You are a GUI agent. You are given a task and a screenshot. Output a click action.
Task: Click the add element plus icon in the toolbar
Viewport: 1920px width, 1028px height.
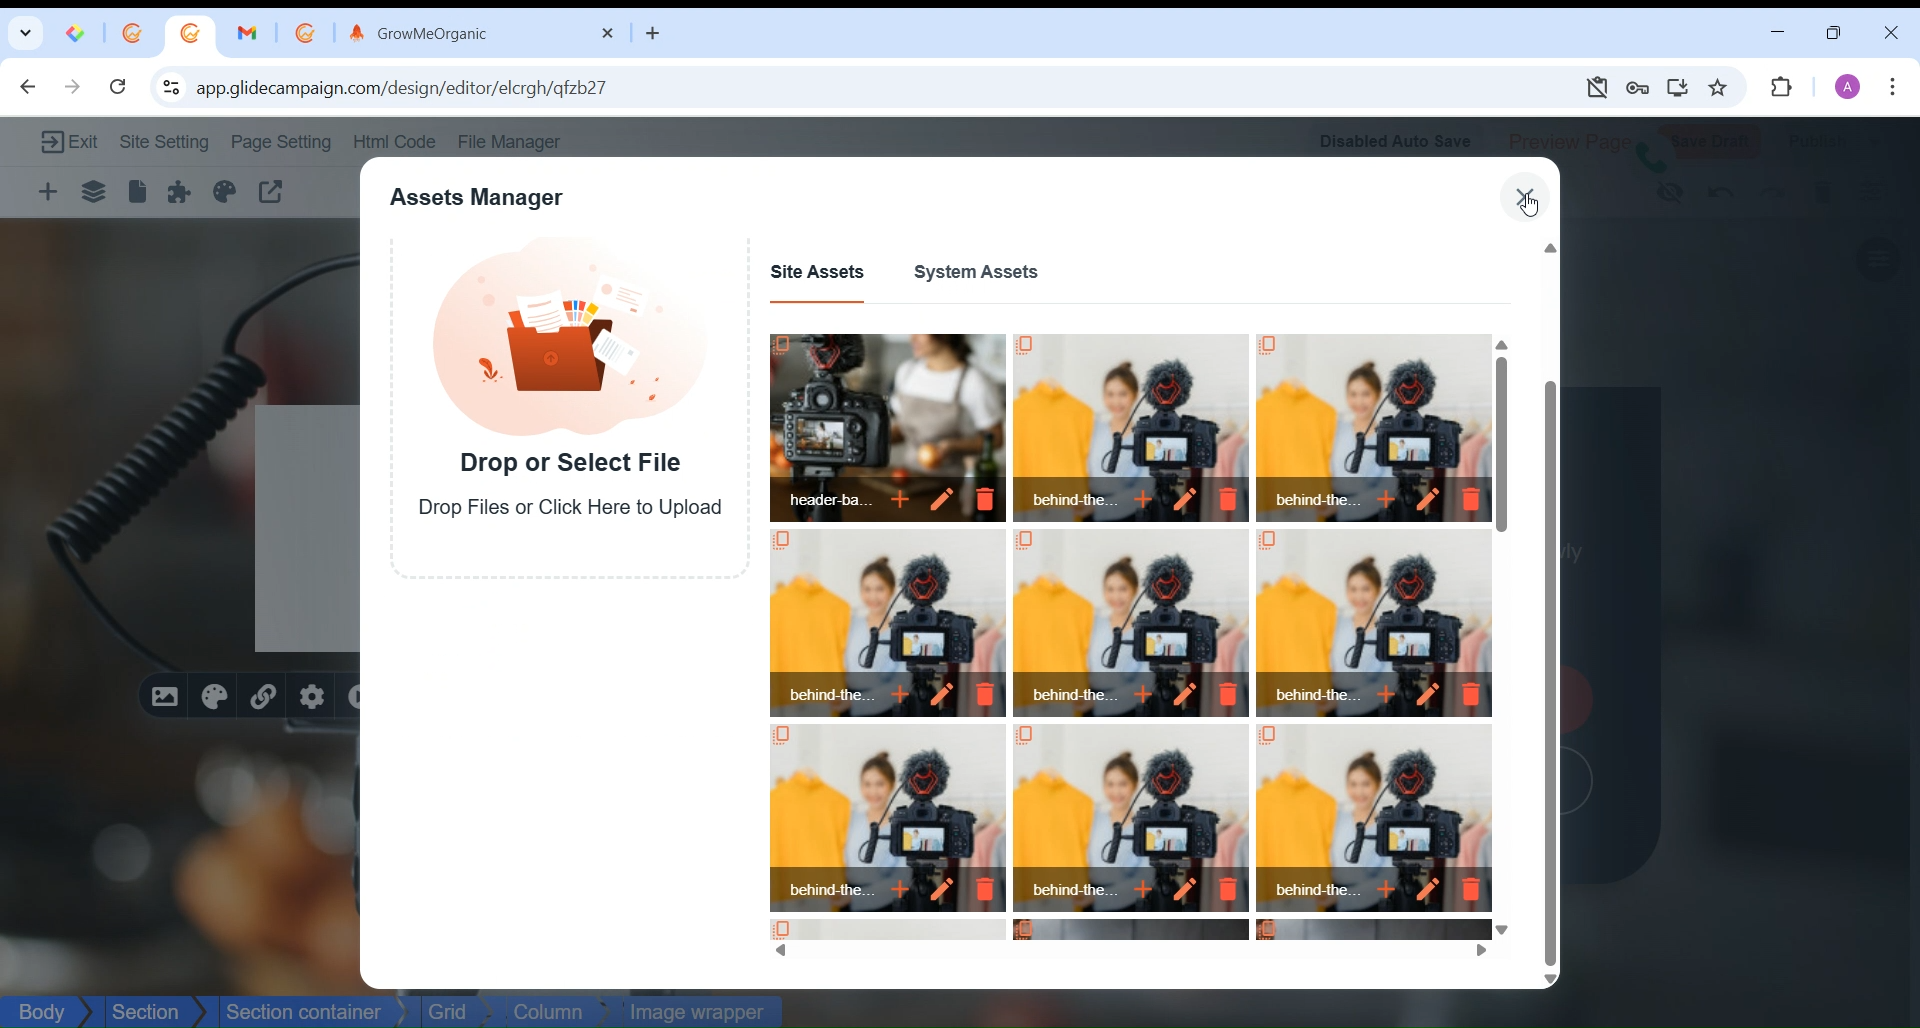48,193
